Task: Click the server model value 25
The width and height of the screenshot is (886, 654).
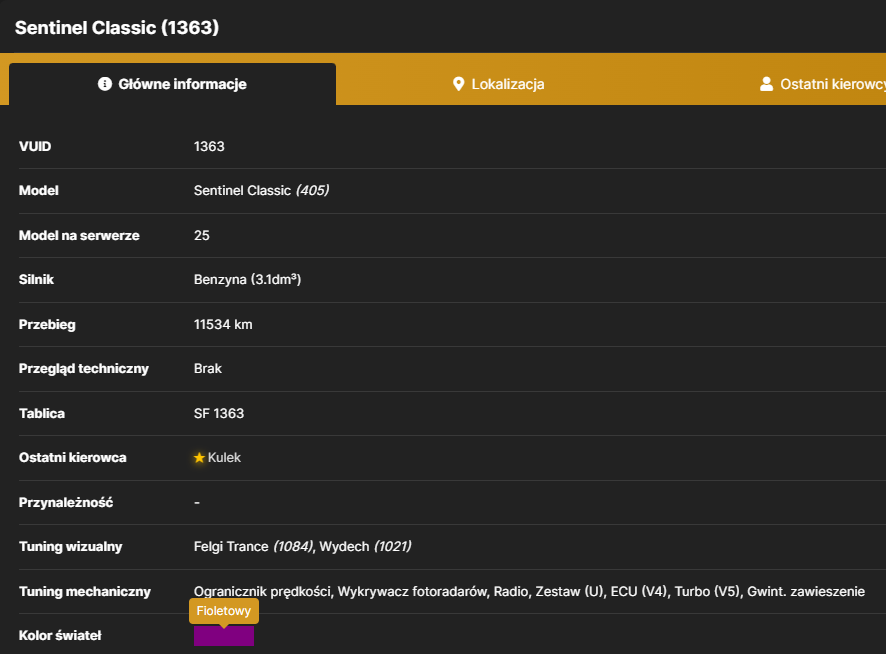Action: pos(202,235)
